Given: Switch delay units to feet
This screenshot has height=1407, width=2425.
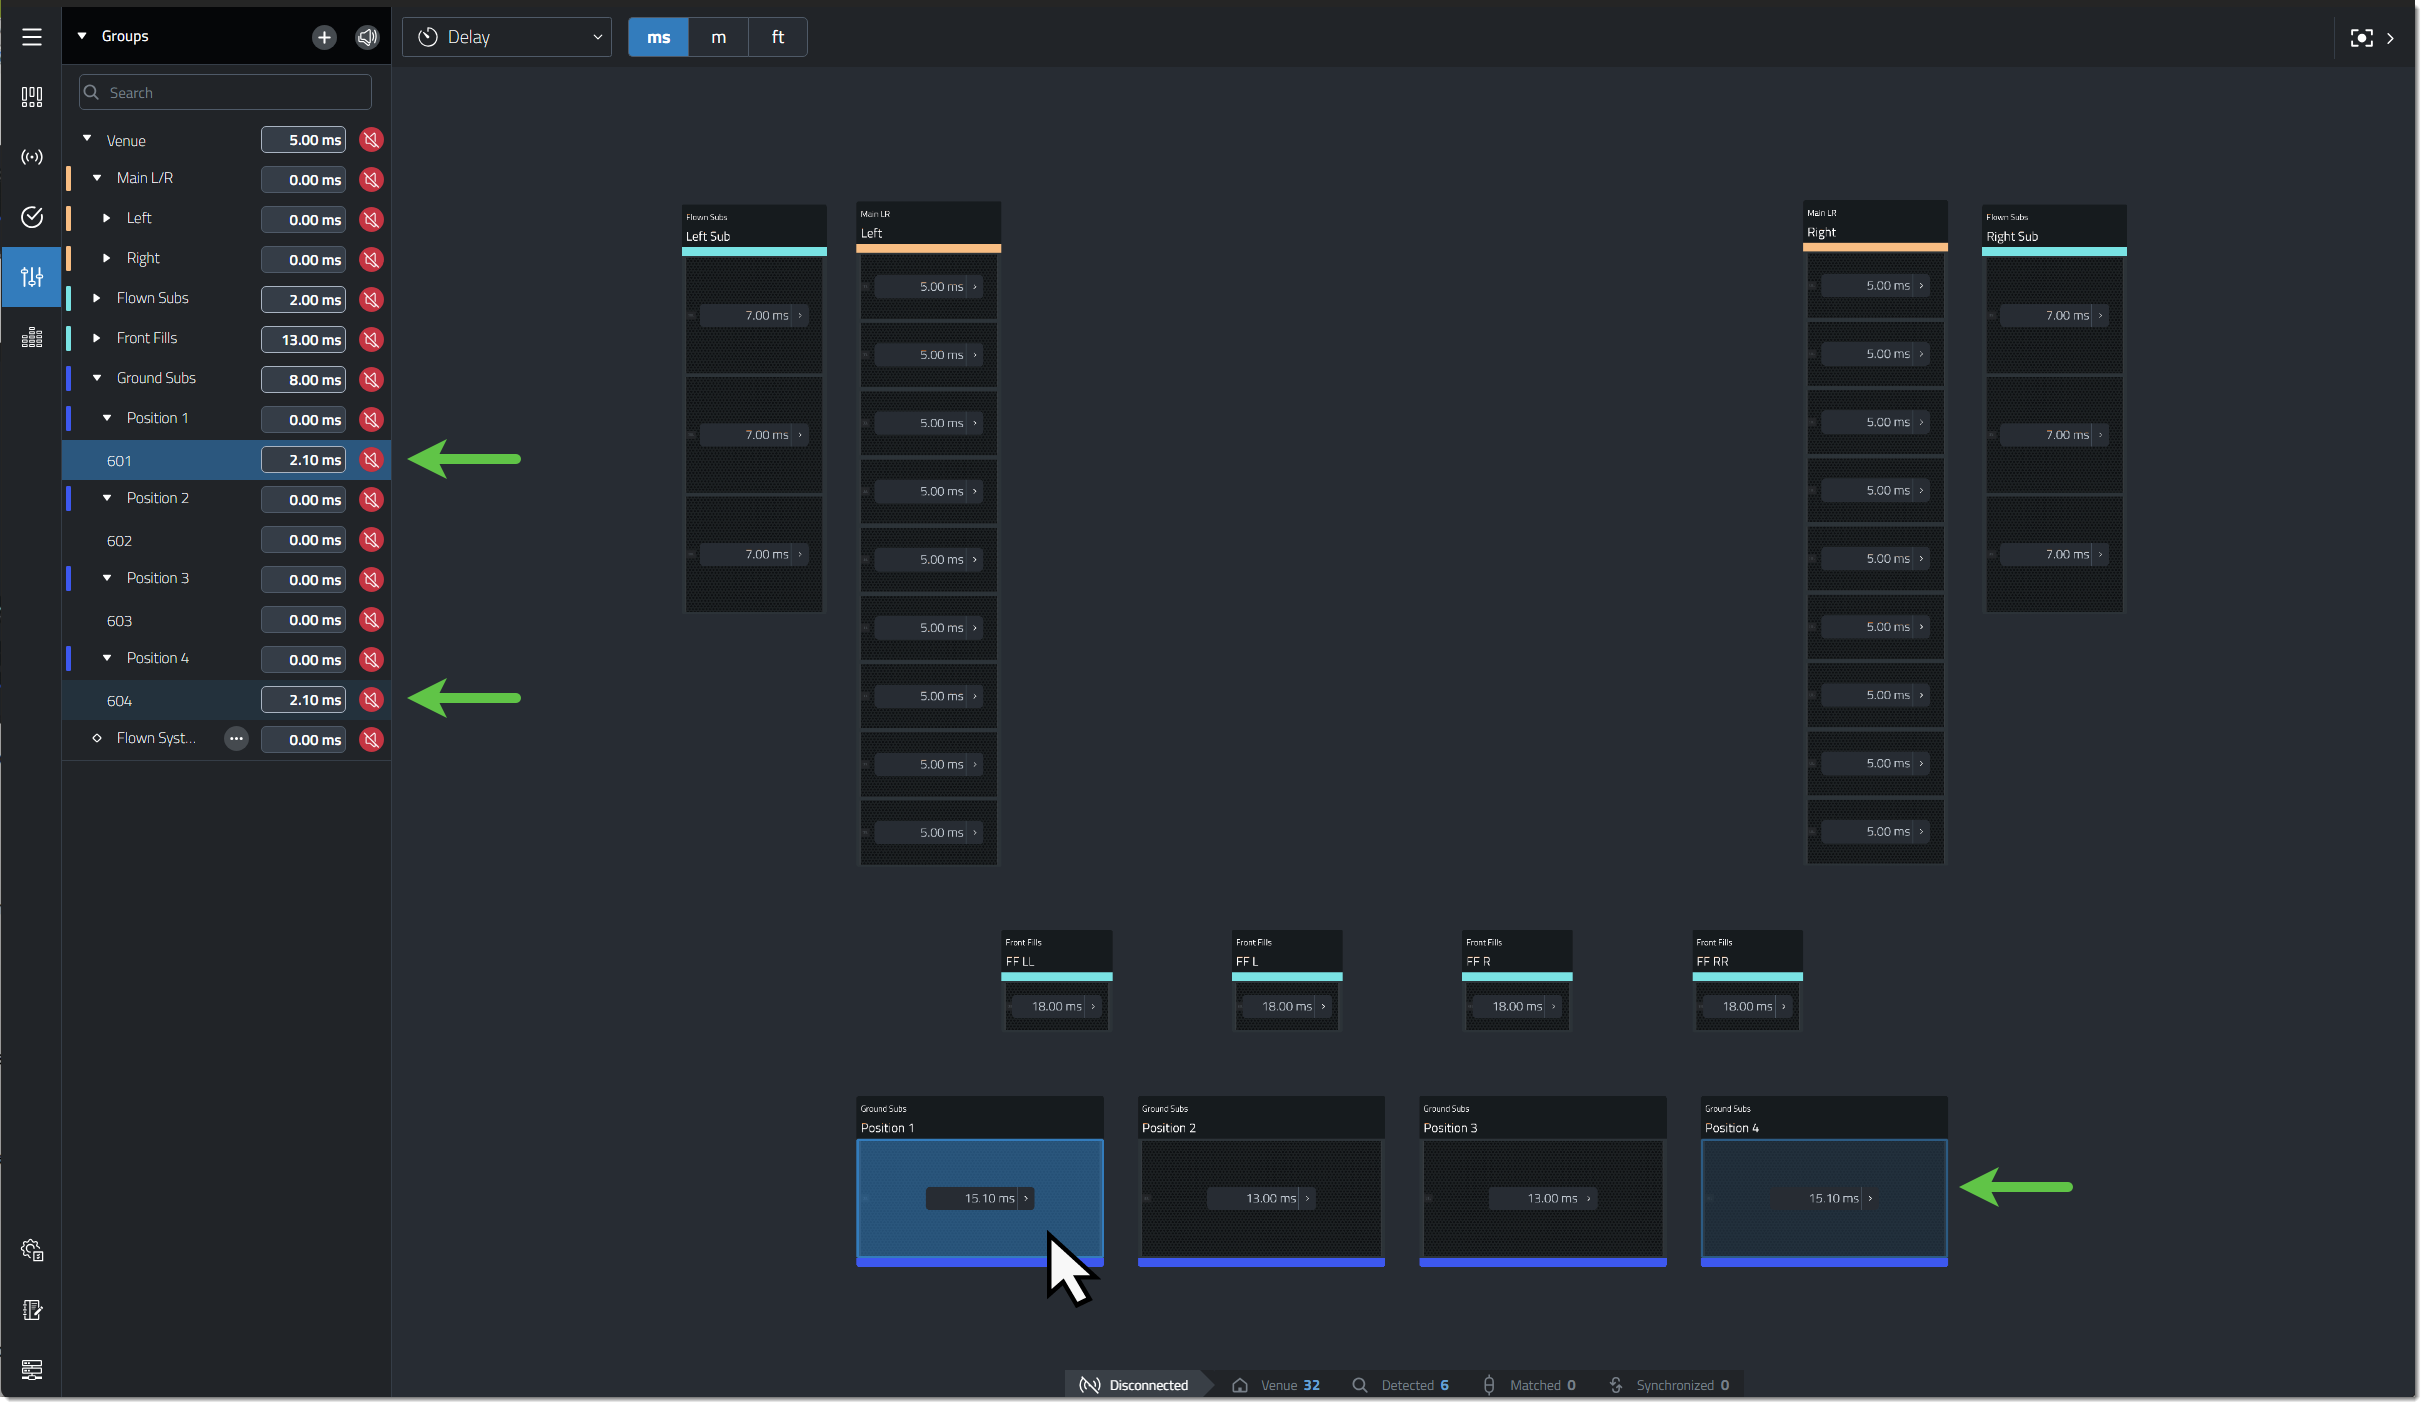Looking at the screenshot, I should 778,37.
